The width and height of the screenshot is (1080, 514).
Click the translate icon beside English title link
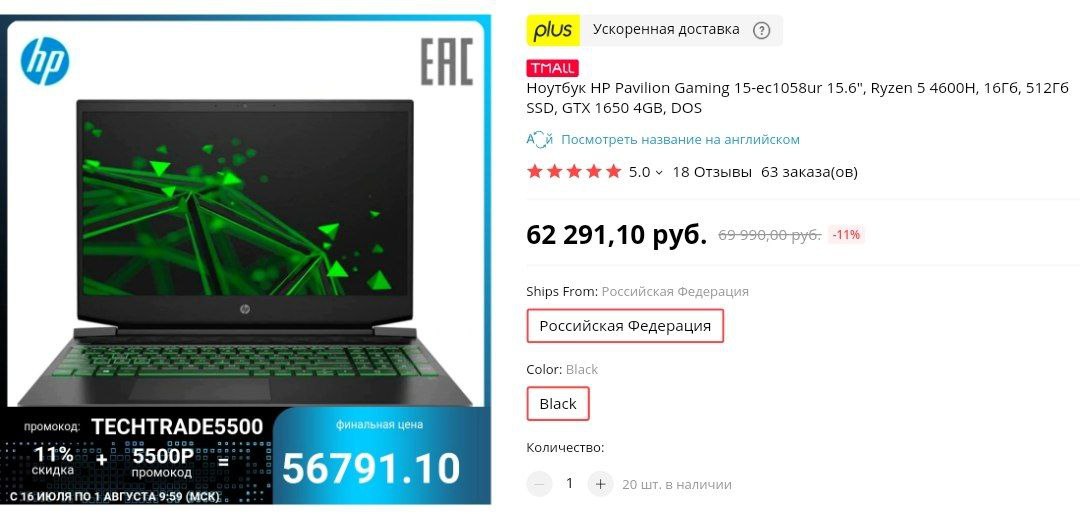click(539, 139)
